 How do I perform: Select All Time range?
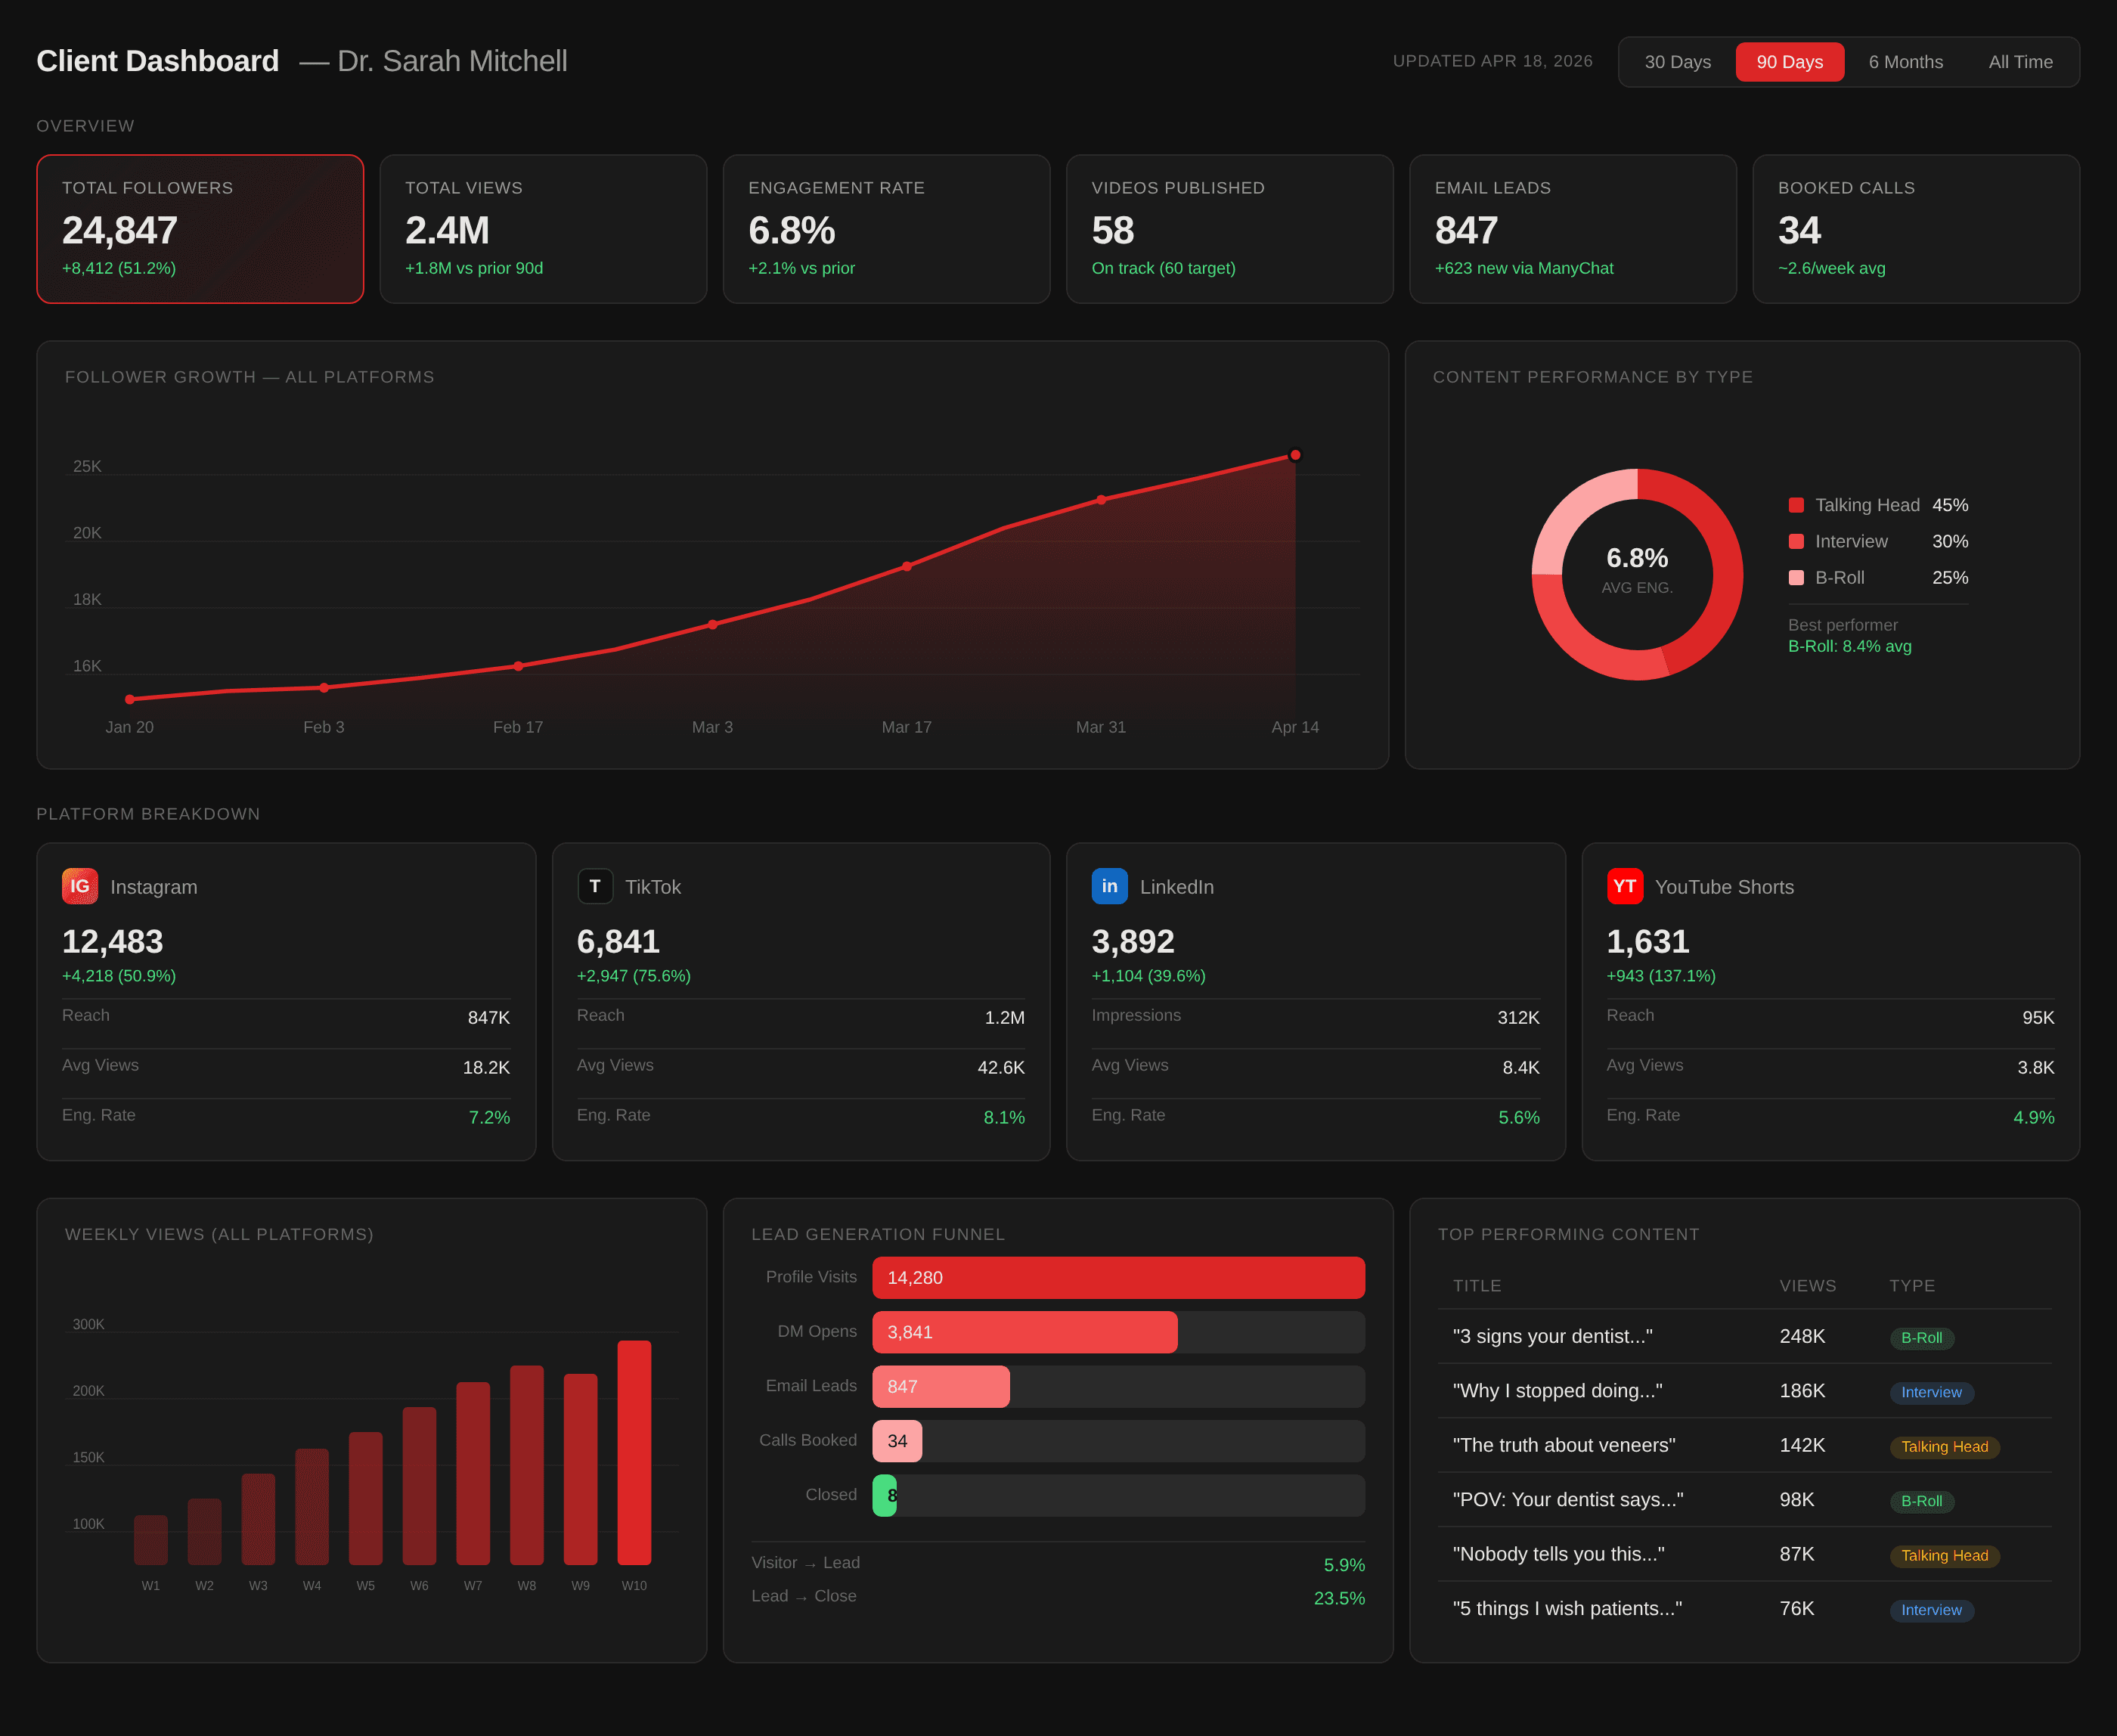pyautogui.click(x=2020, y=62)
